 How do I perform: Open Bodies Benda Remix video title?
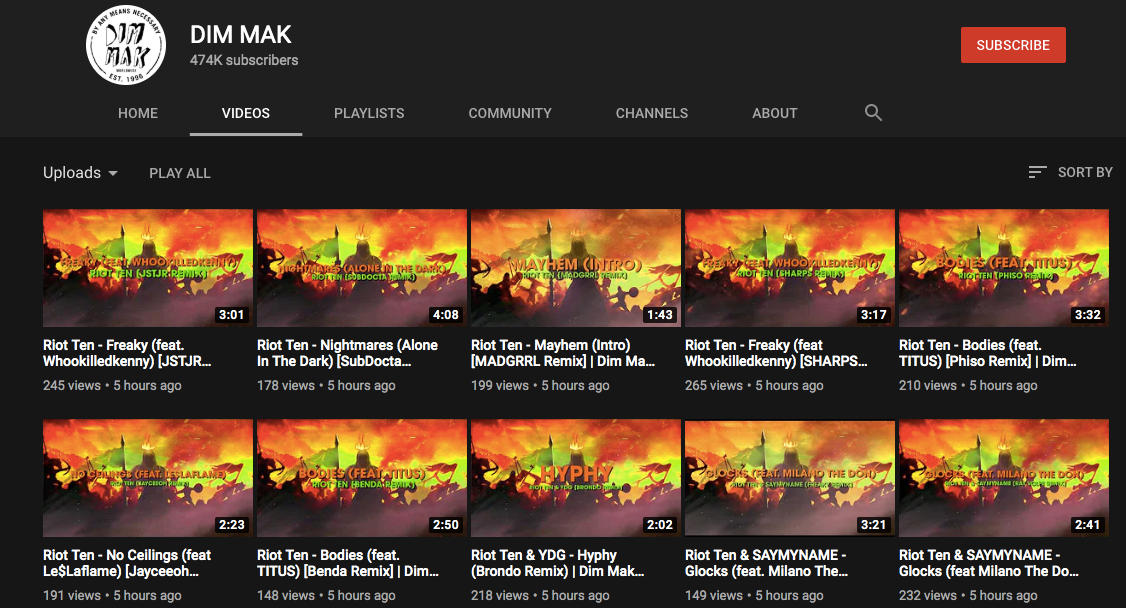348,563
